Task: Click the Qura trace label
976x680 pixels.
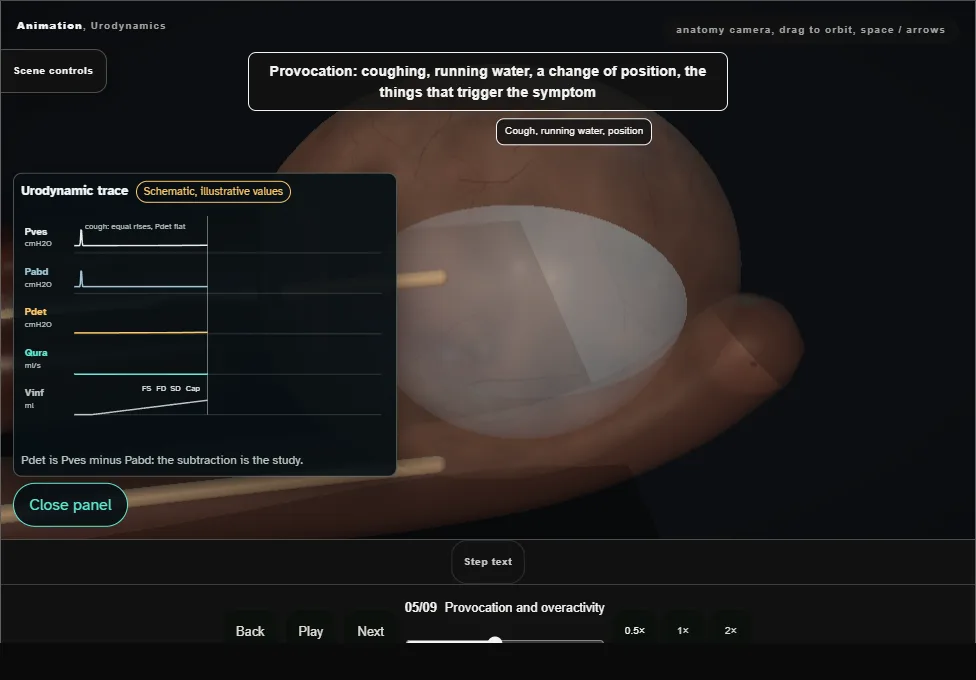Action: click(x=36, y=352)
